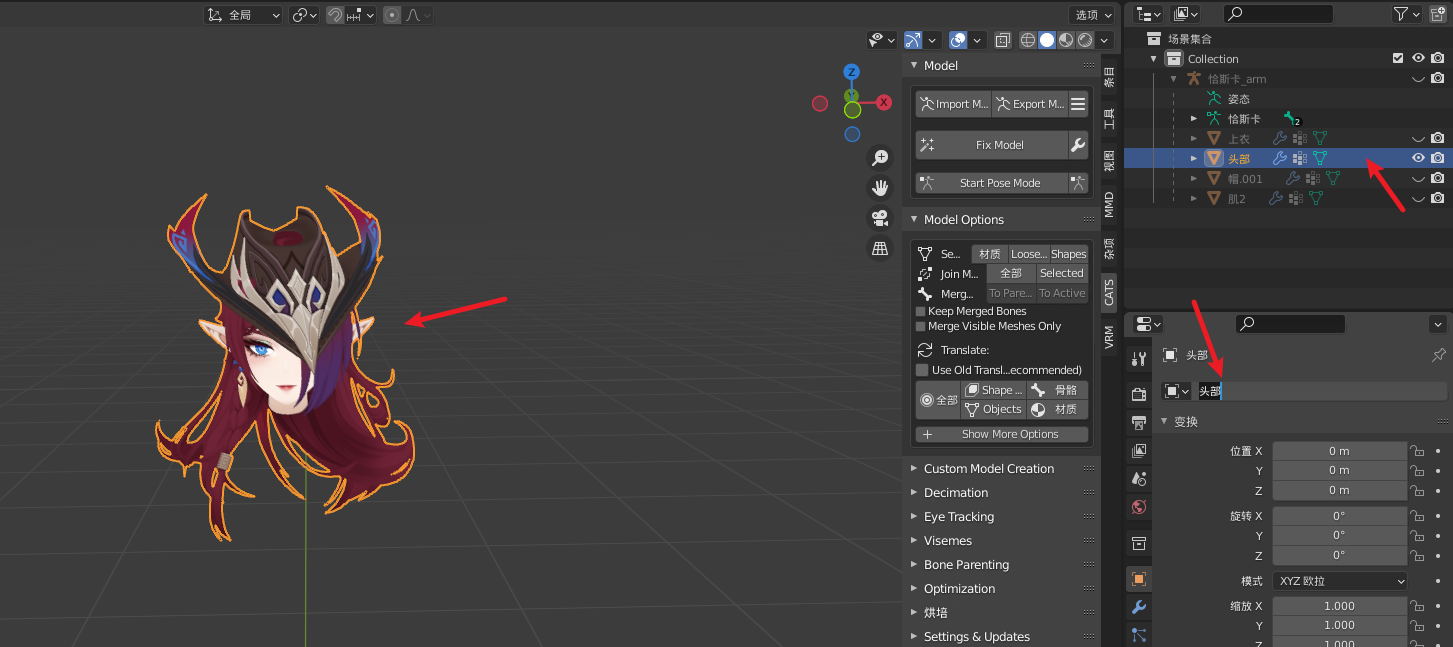Open the Object properties tab icon
Viewport: 1453px width, 647px height.
(1138, 579)
